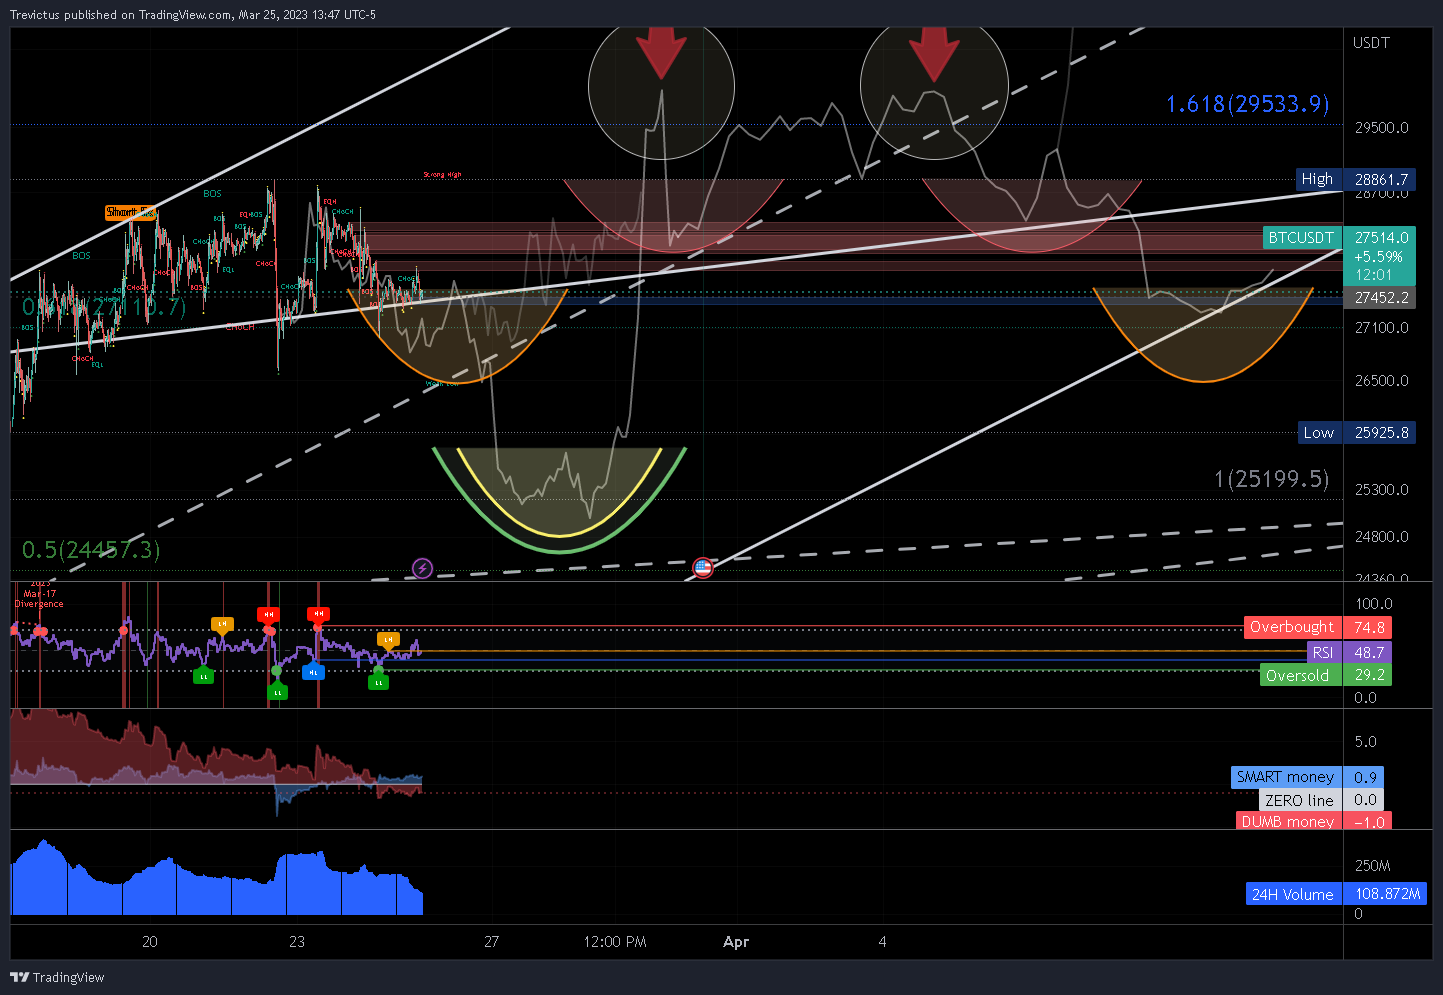Click the Mar-17 Divergence annotation
This screenshot has height=995, width=1443.
point(39,598)
